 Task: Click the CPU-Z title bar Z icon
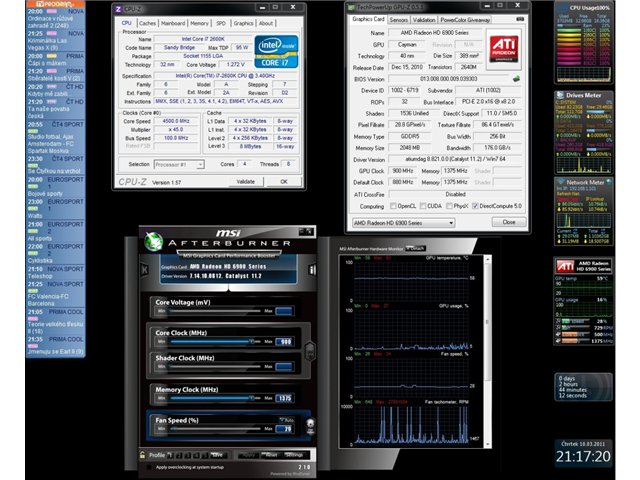tap(118, 9)
